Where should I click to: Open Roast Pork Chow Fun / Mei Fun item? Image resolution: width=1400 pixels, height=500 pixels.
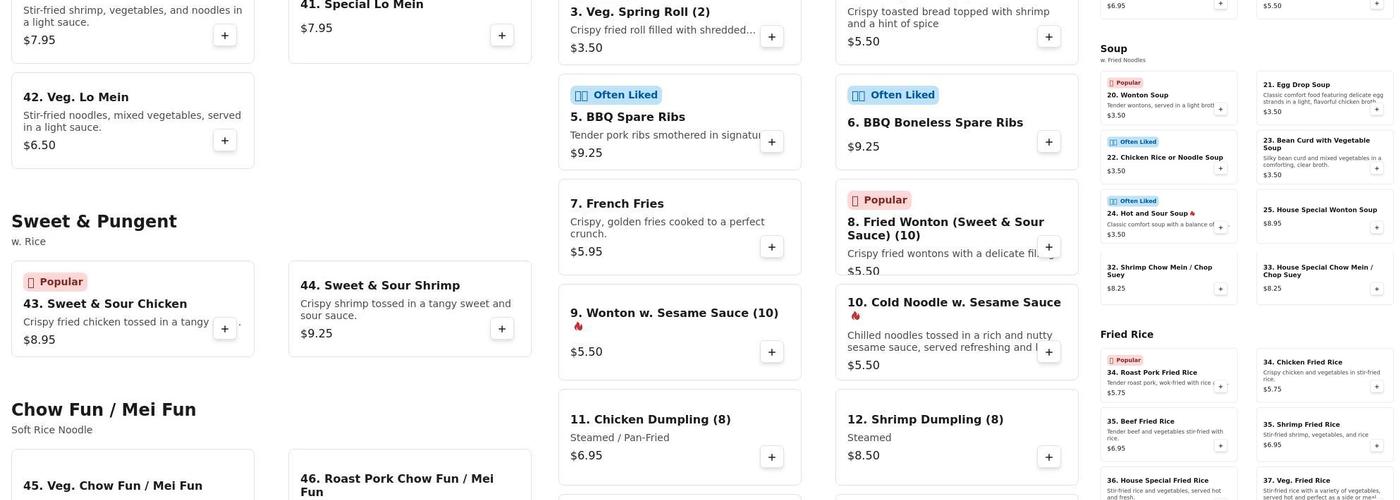397,485
